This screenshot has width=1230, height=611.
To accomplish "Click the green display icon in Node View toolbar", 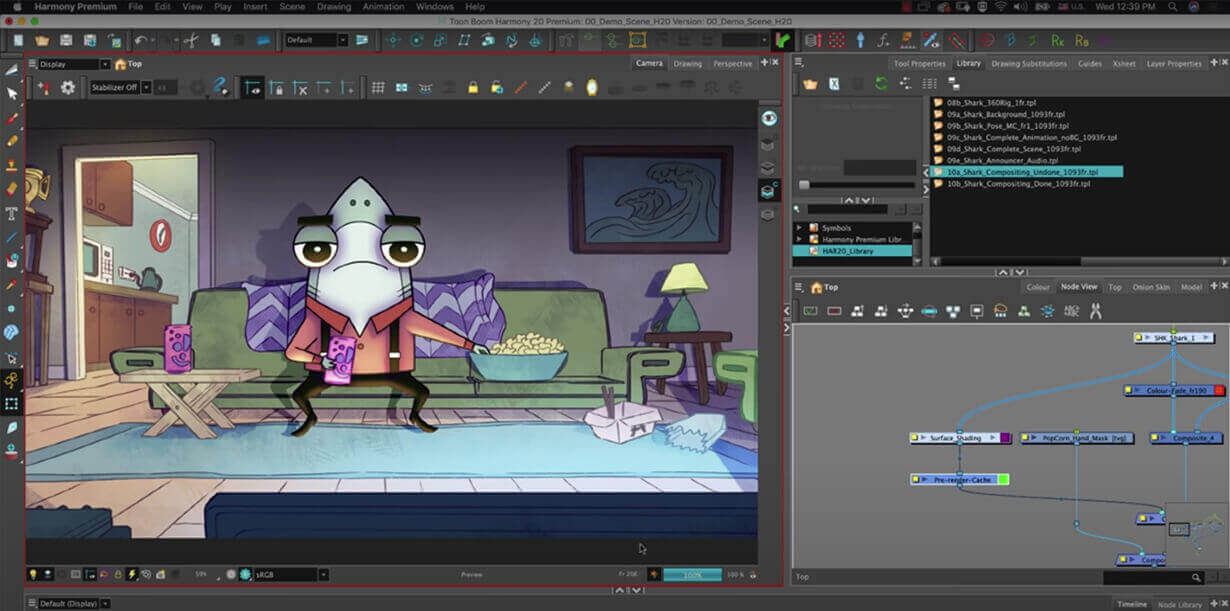I will 810,311.
